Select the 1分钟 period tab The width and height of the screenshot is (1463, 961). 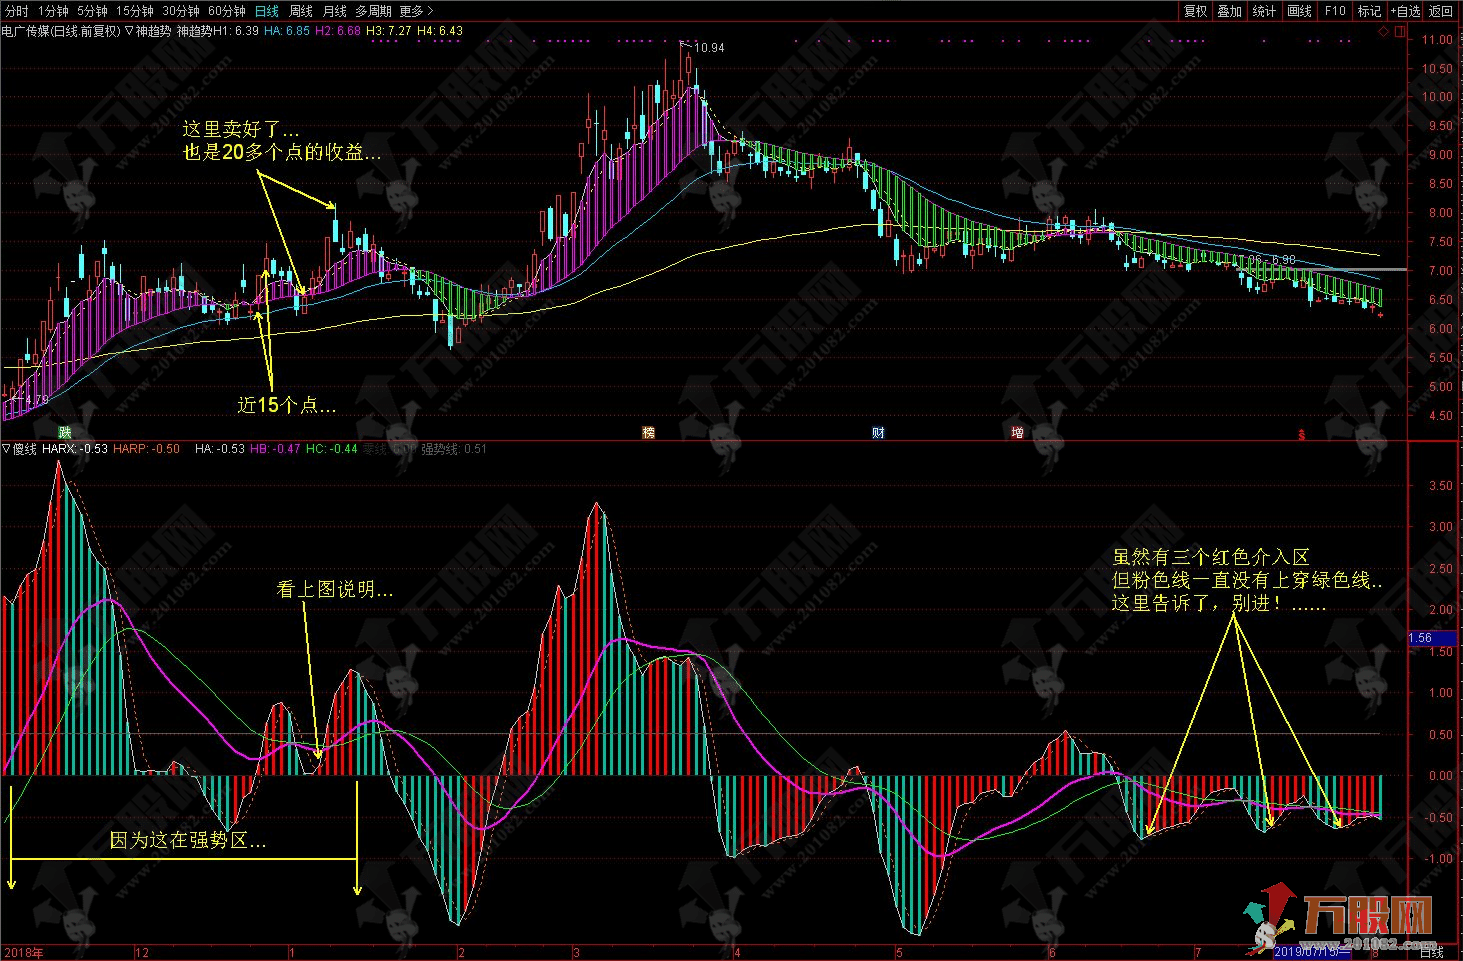point(53,11)
